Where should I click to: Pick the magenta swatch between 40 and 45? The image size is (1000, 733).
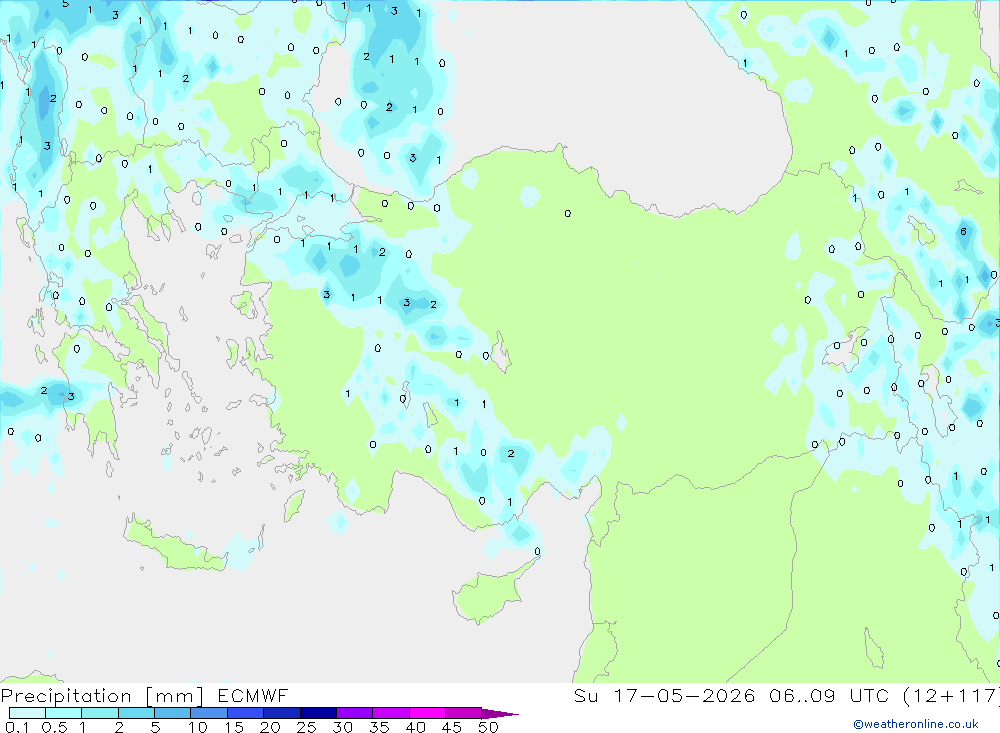[x=427, y=713]
